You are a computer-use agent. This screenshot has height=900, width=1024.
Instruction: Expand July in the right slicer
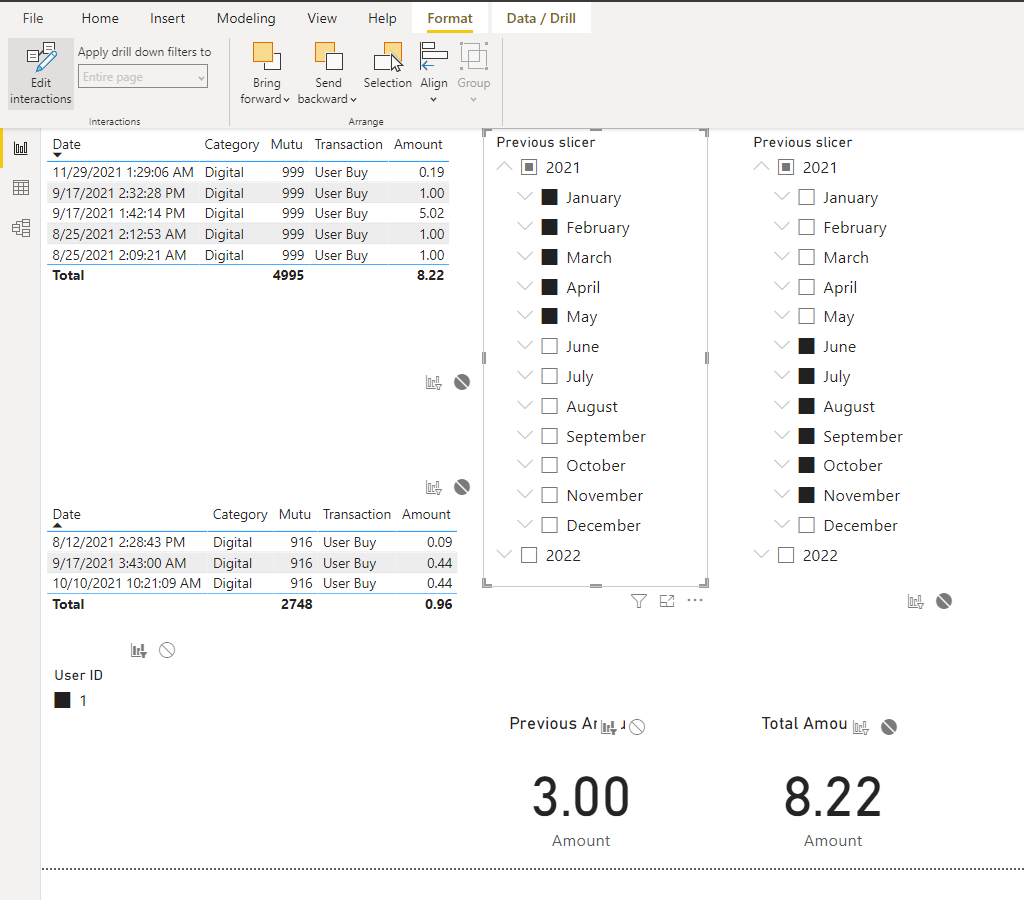782,375
